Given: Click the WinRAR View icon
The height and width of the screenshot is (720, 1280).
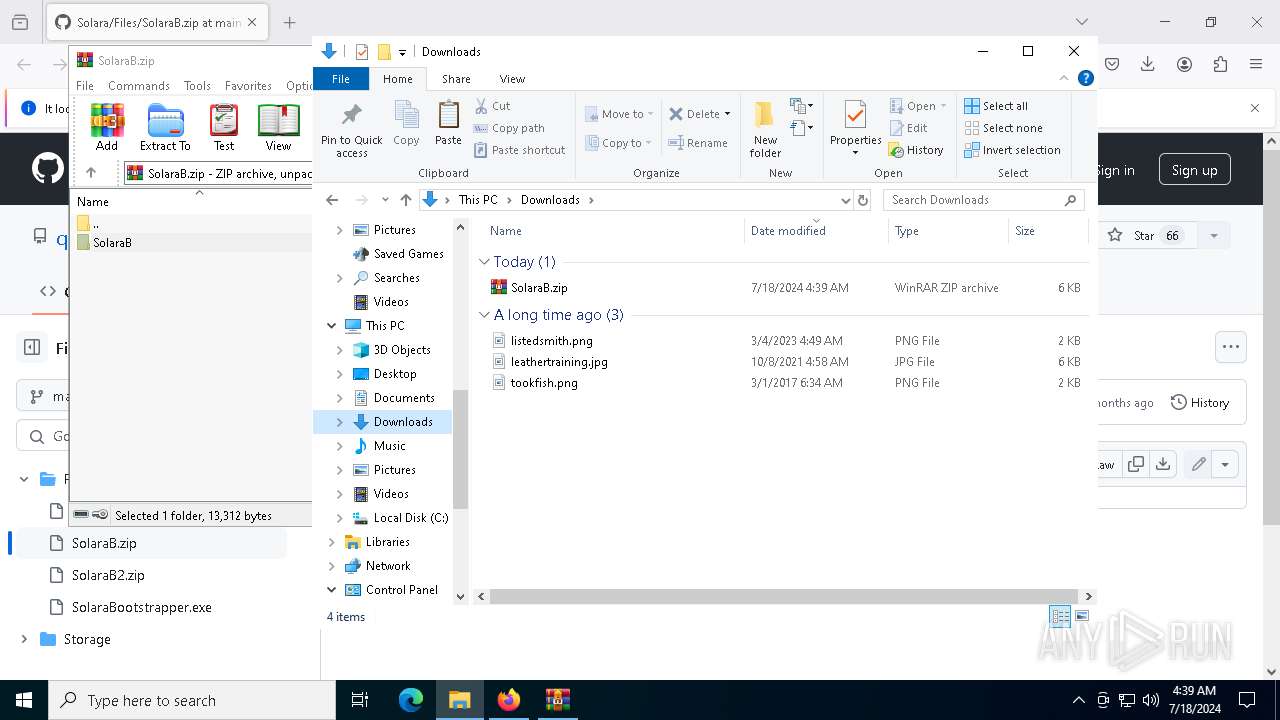Looking at the screenshot, I should 278,127.
